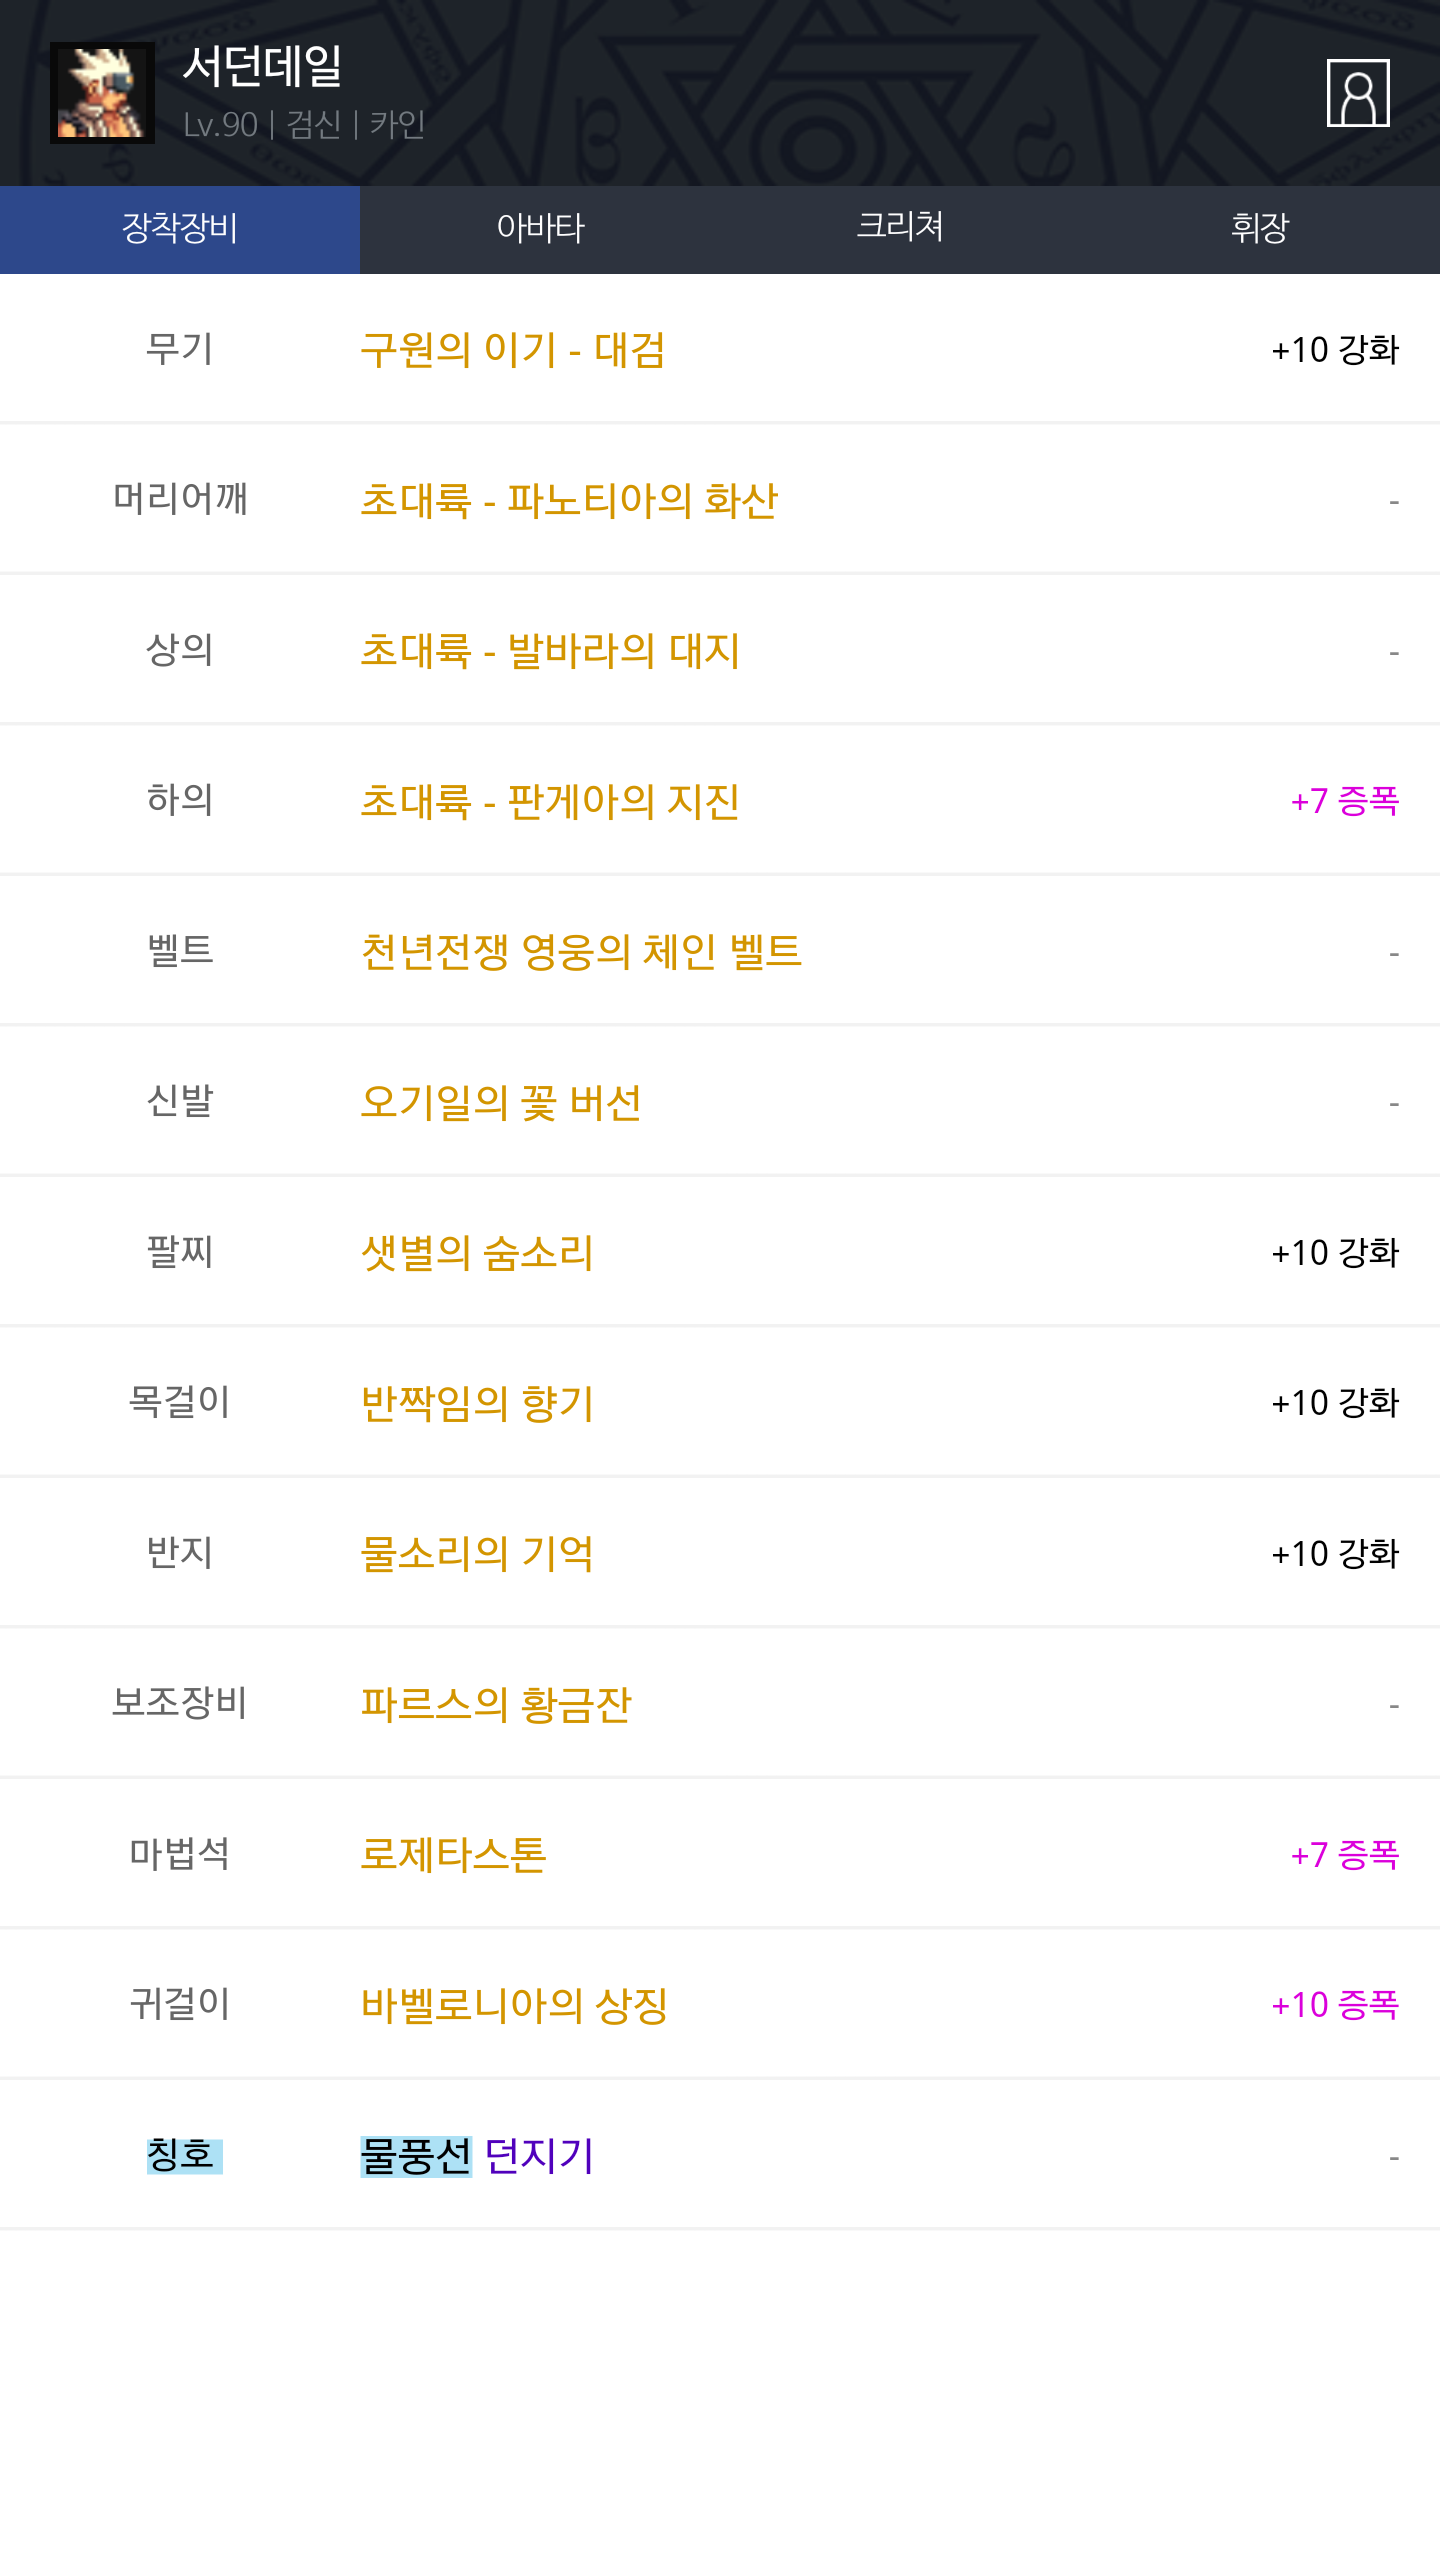Click 초대륙 - 파노티아의 화산 item
Viewport: 1440px width, 2560px height.
pyautogui.click(x=568, y=500)
